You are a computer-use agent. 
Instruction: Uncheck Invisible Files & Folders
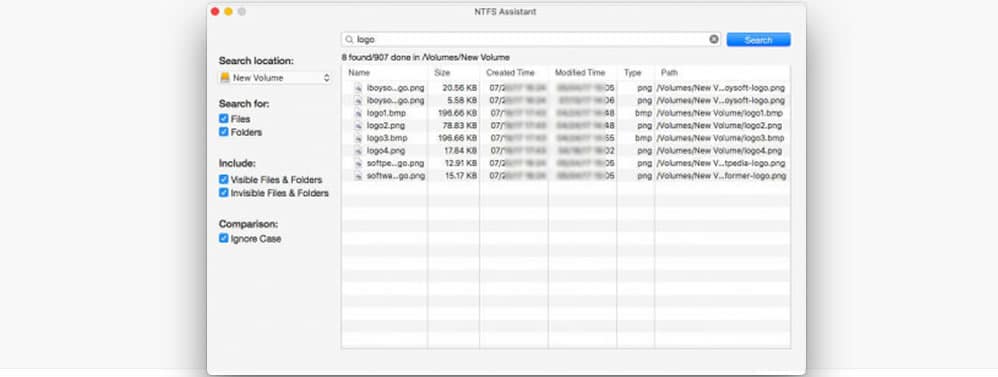[x=223, y=192]
